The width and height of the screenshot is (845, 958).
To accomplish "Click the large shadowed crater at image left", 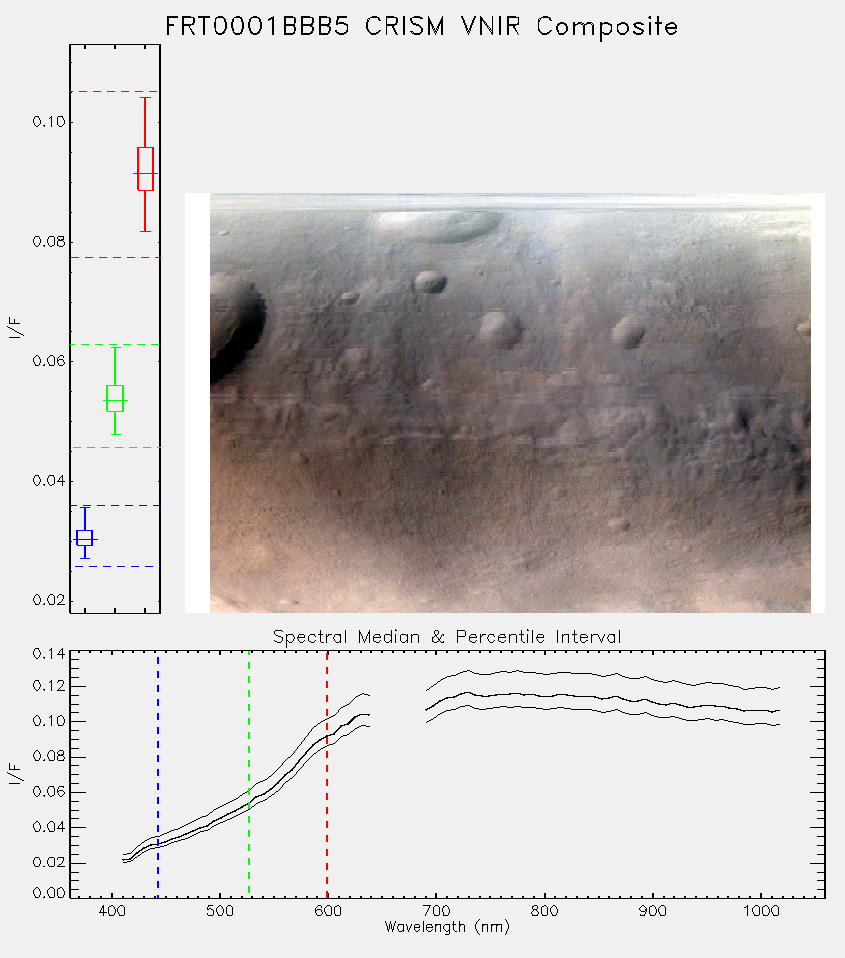I will (235, 327).
